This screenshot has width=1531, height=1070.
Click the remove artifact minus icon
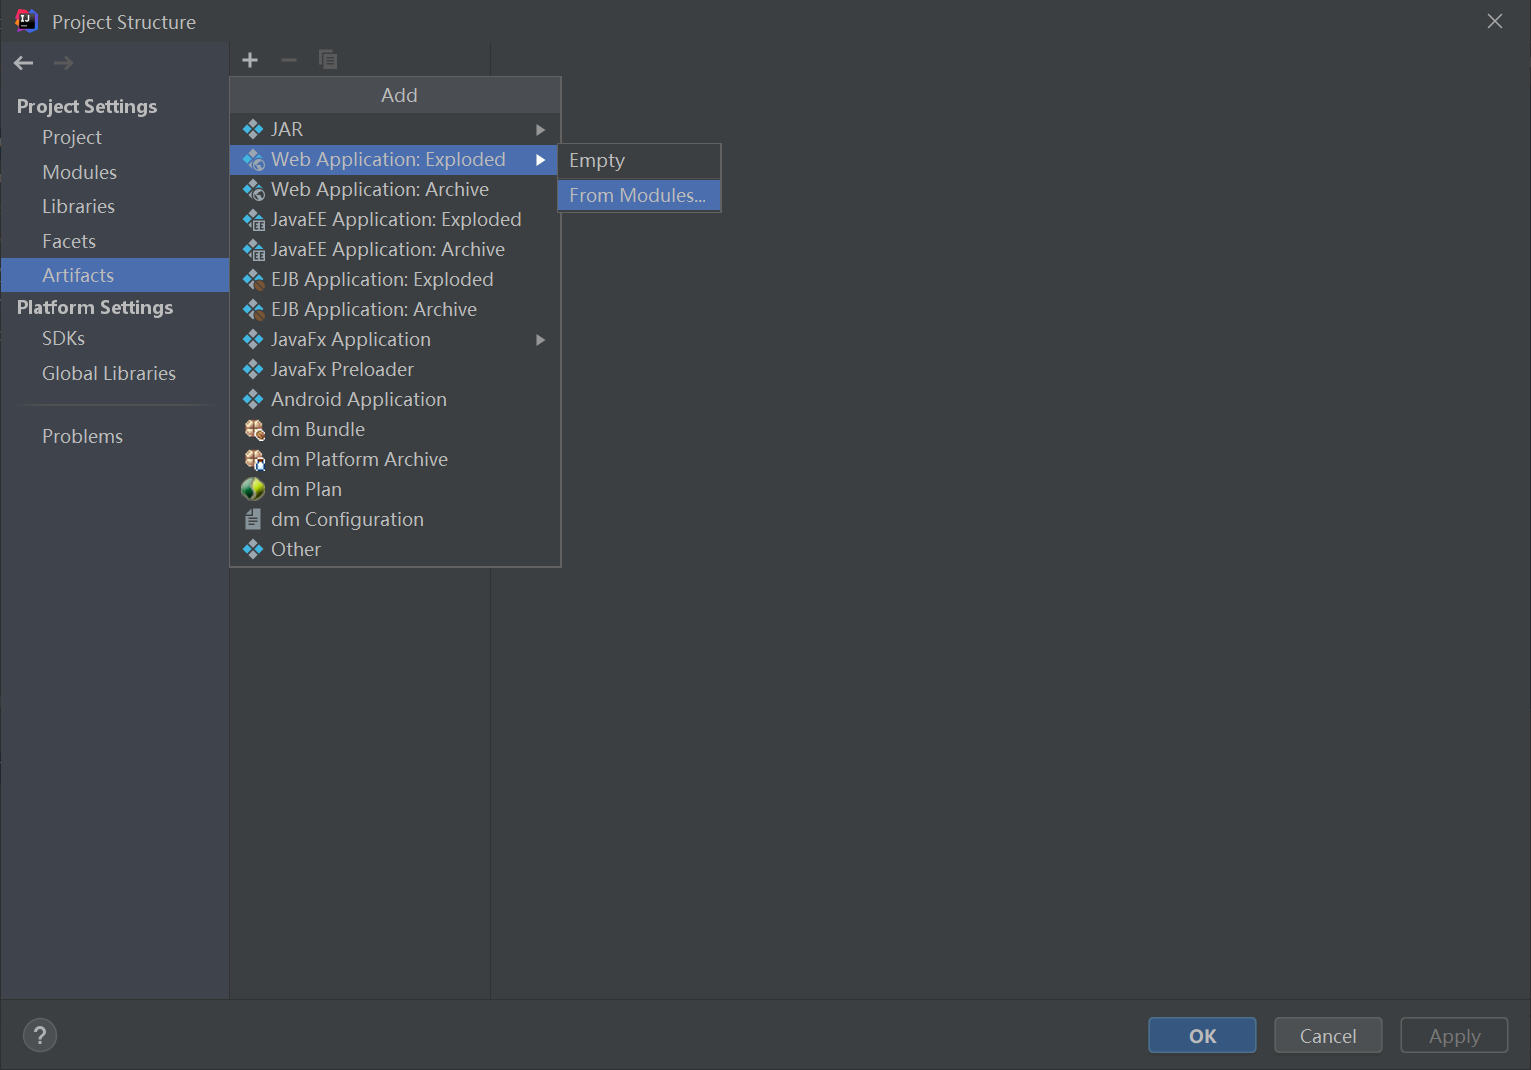[x=289, y=60]
